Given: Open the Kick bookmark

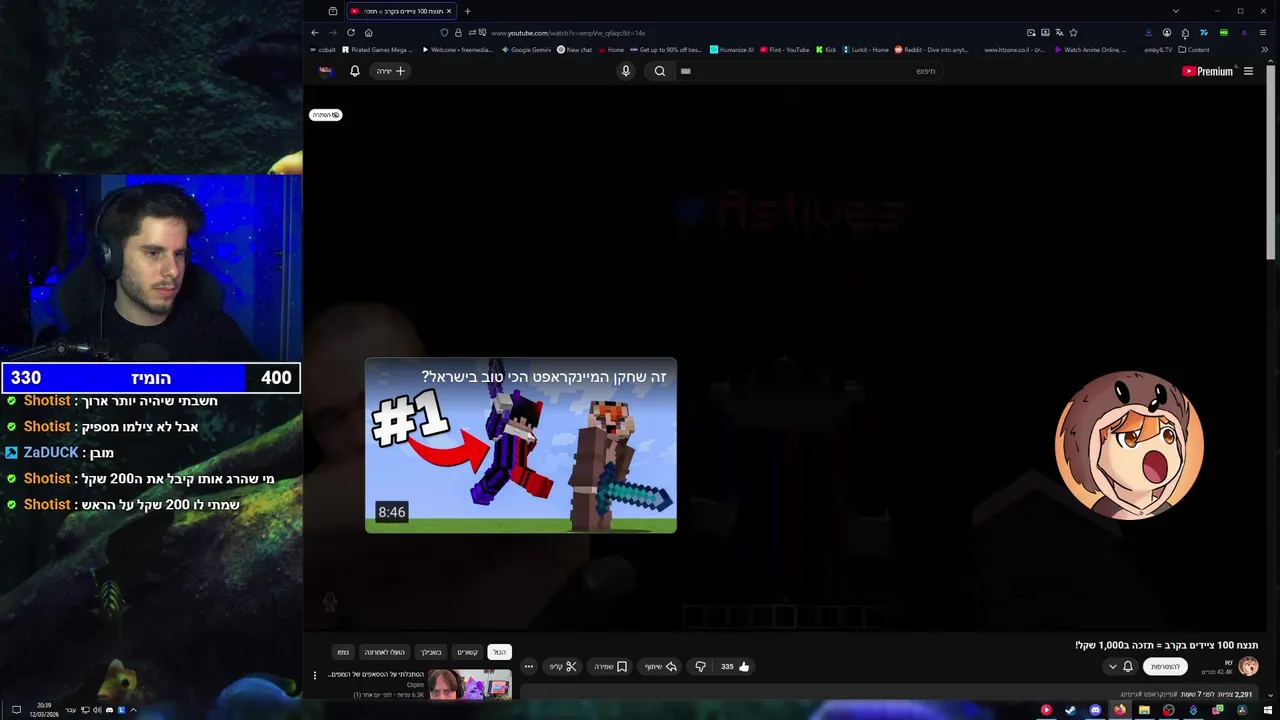Looking at the screenshot, I should pyautogui.click(x=826, y=49).
